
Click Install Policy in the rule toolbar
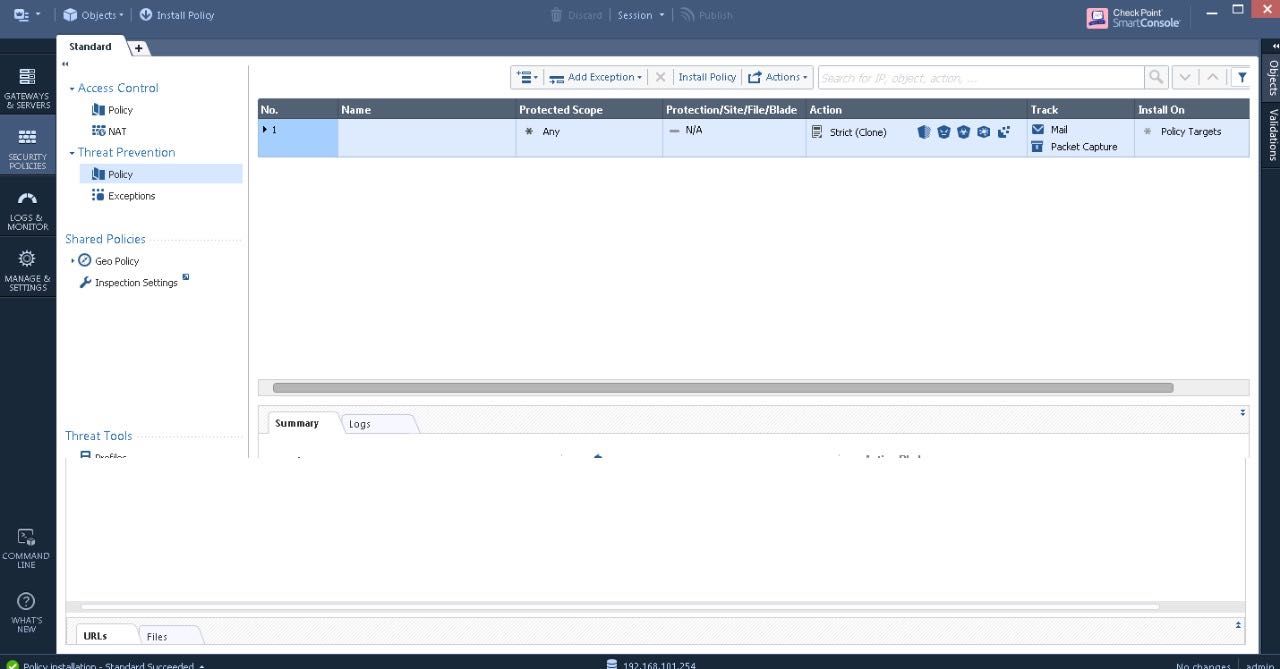pos(707,77)
